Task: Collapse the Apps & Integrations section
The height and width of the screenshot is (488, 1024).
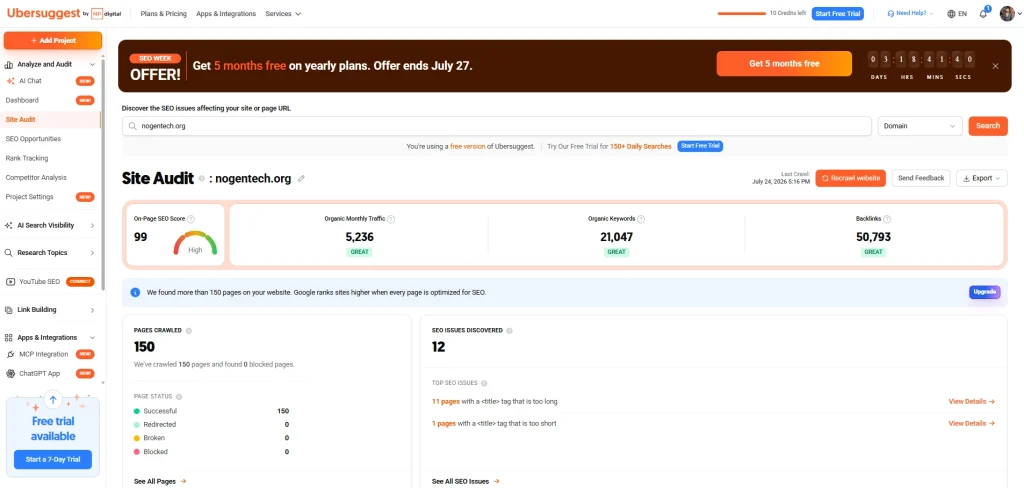Action: click(93, 338)
